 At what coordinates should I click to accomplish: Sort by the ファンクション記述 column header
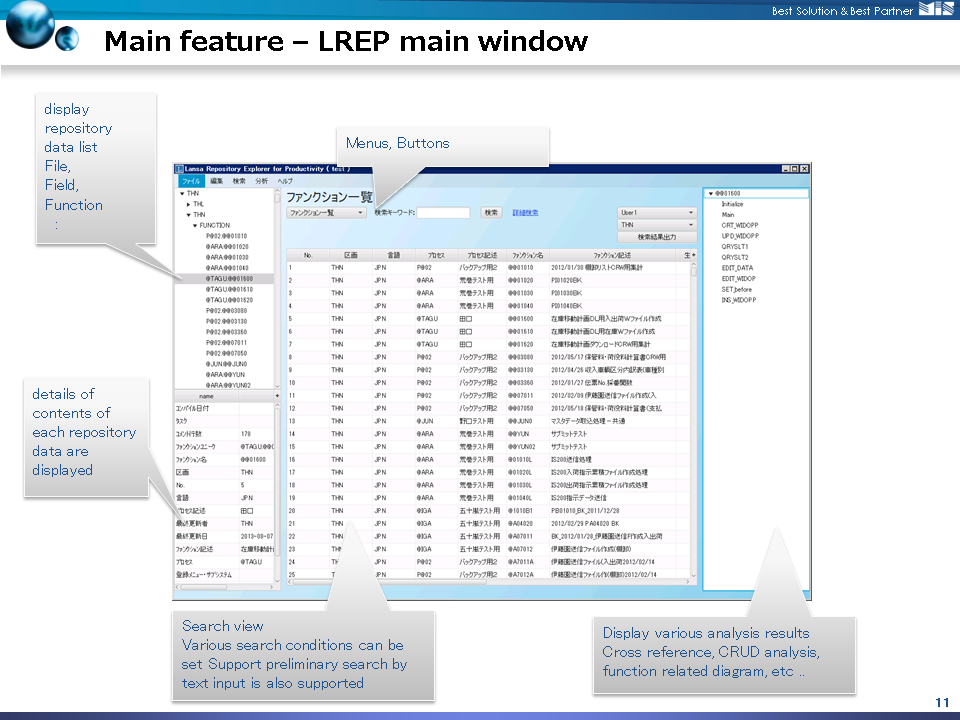coord(612,255)
